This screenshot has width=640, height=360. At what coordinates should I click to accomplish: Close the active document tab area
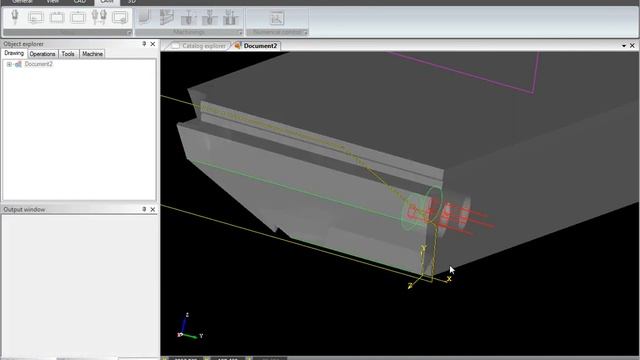point(632,46)
